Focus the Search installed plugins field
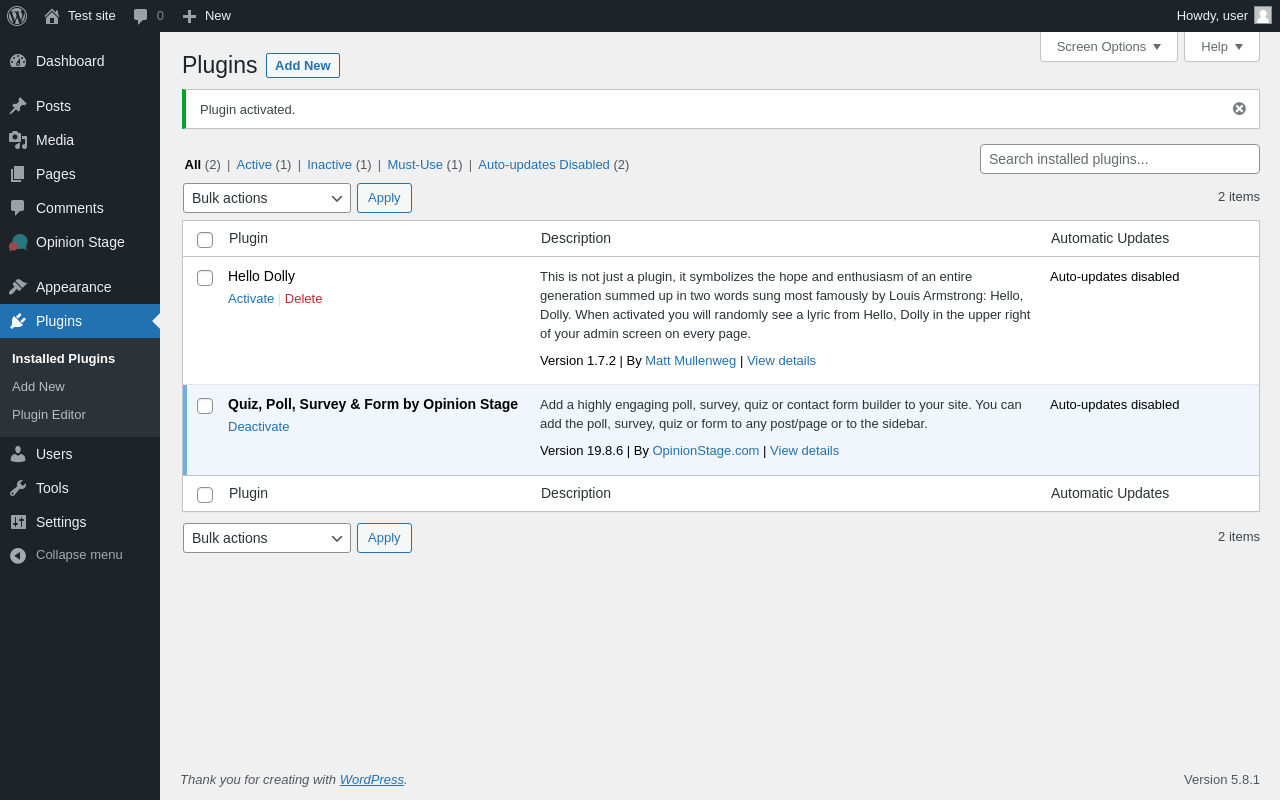Viewport: 1280px width, 800px height. point(1120,159)
